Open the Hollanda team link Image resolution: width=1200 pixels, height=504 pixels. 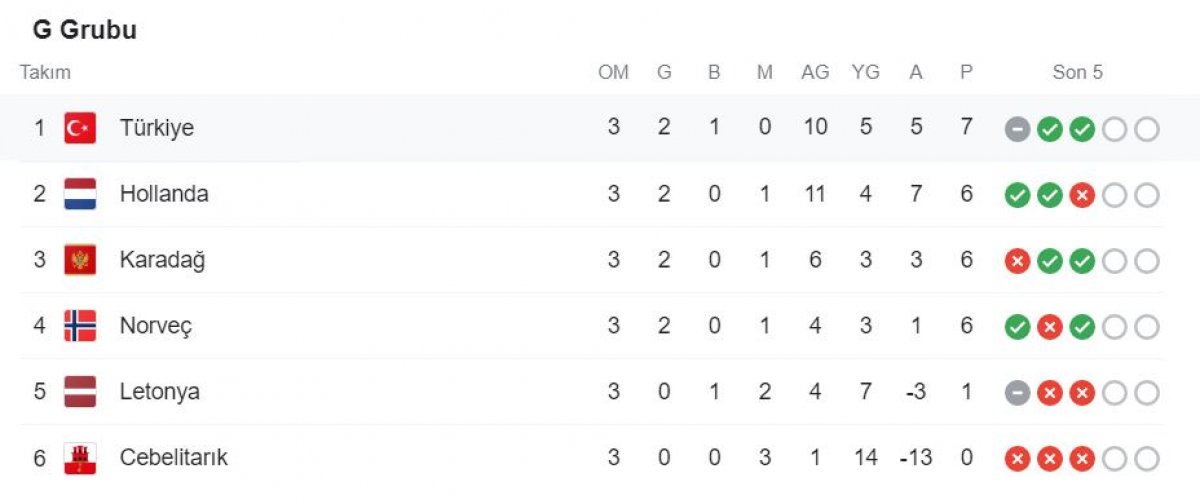click(x=164, y=194)
